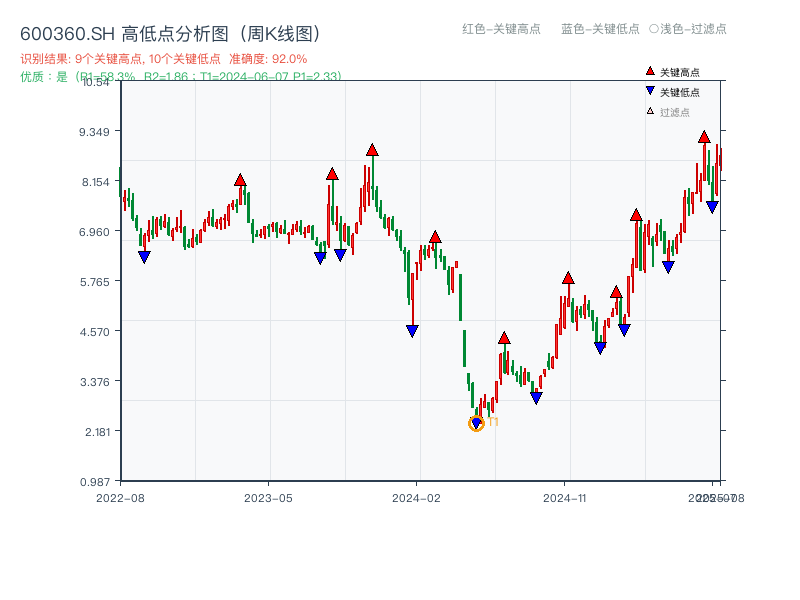800x600 pixels.
Task: Click the blue low-point marker near 2022-08
Action: point(144,257)
